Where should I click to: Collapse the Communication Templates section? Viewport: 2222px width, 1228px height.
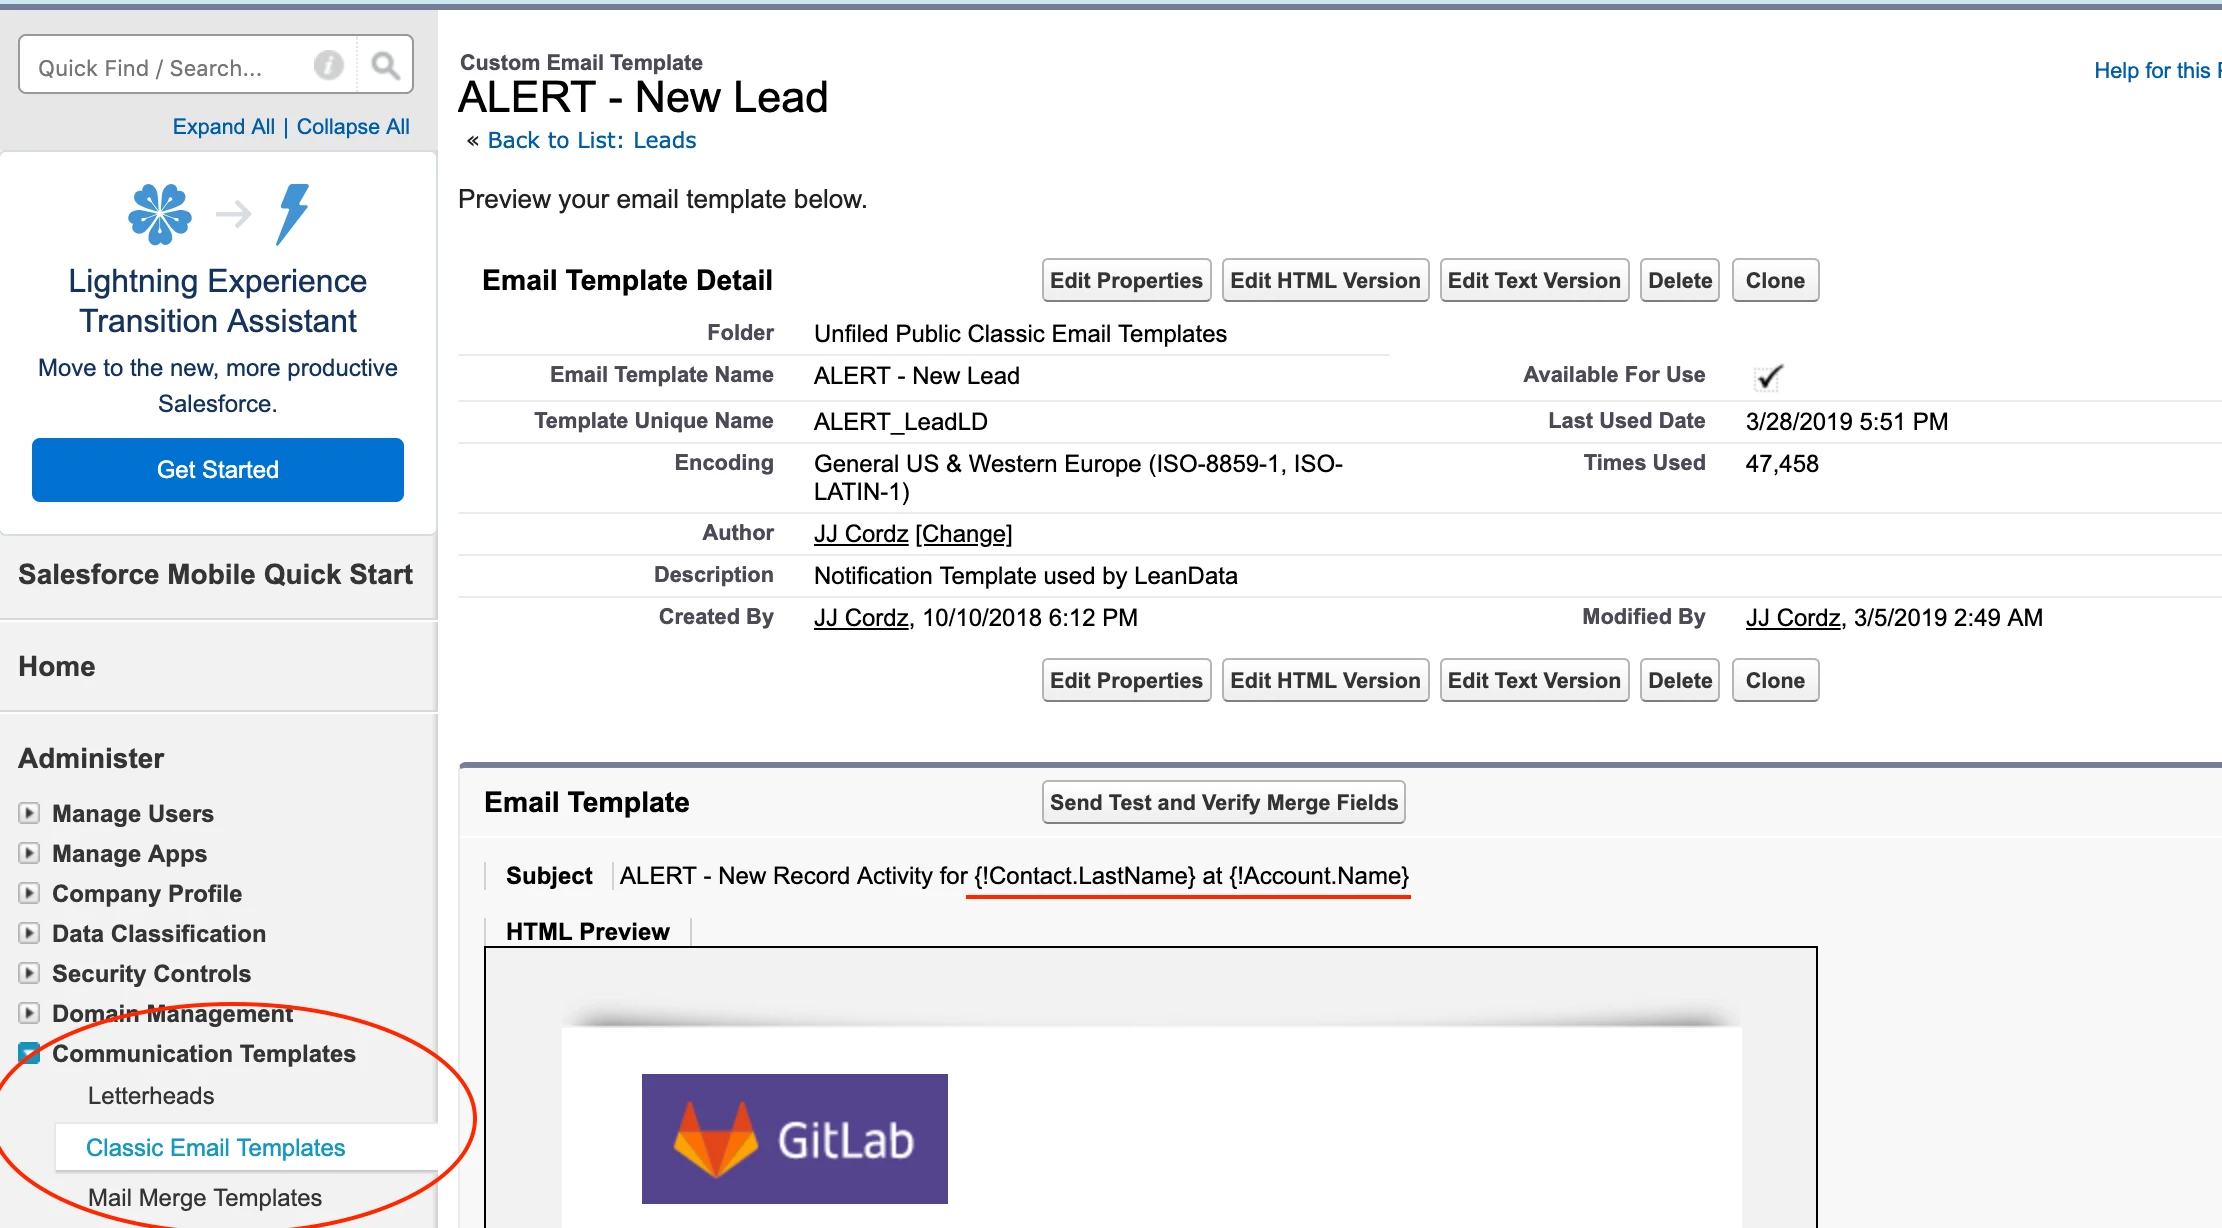click(29, 1053)
